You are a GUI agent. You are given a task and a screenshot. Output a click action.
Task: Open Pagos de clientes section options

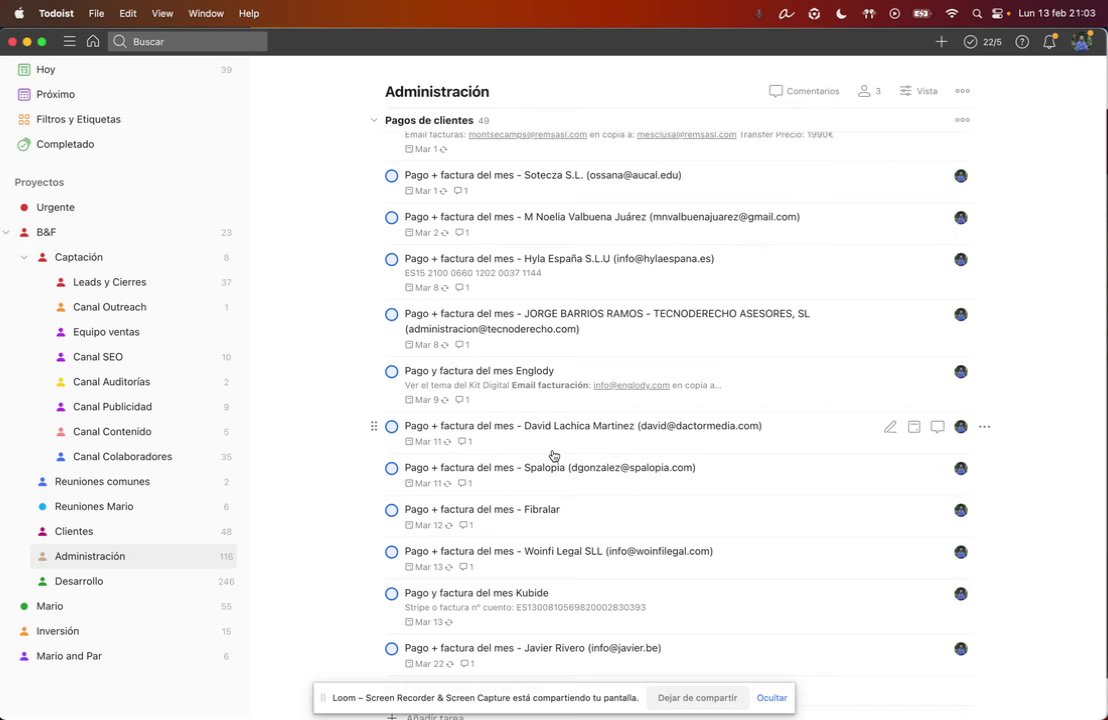click(x=962, y=120)
